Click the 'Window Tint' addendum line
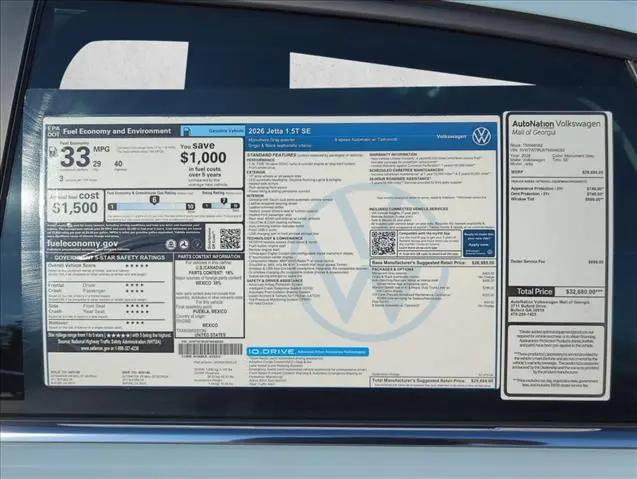Viewport: 637px width, 479px height. pos(557,199)
